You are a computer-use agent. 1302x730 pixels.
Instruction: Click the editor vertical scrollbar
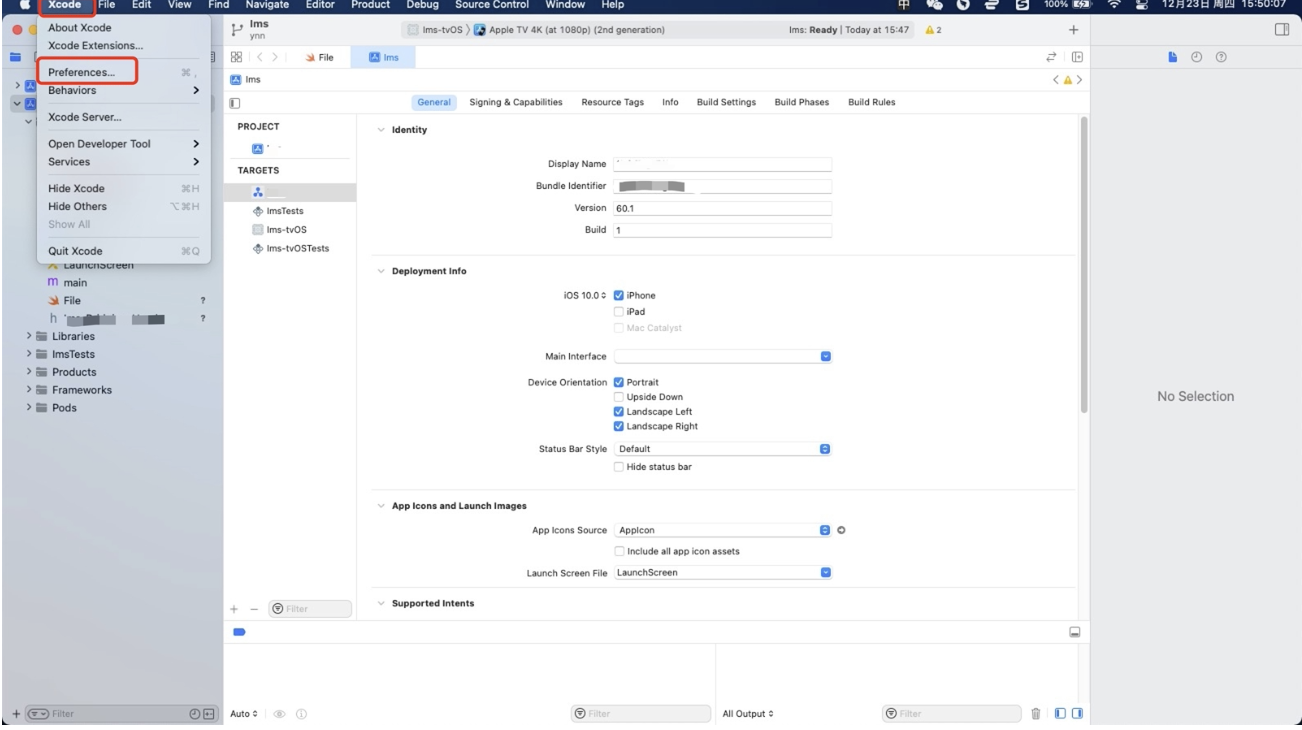coord(1084,264)
